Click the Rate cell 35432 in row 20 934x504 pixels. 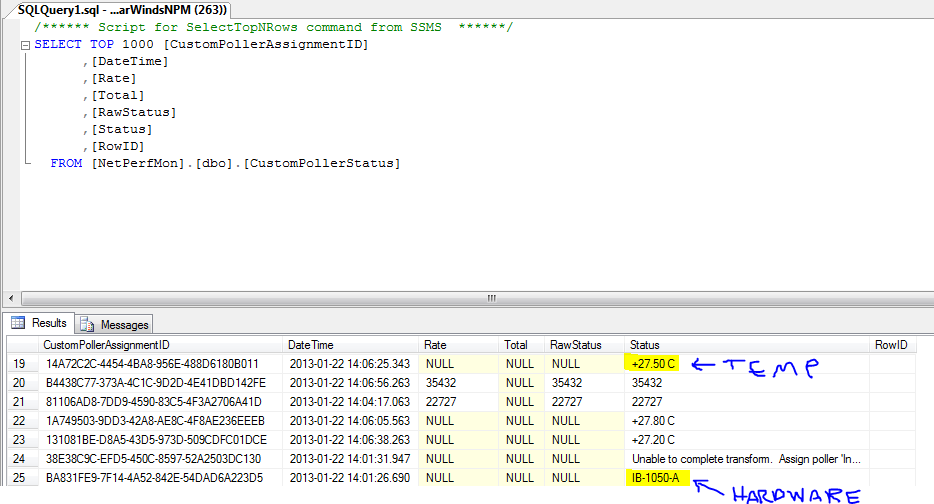coord(458,383)
